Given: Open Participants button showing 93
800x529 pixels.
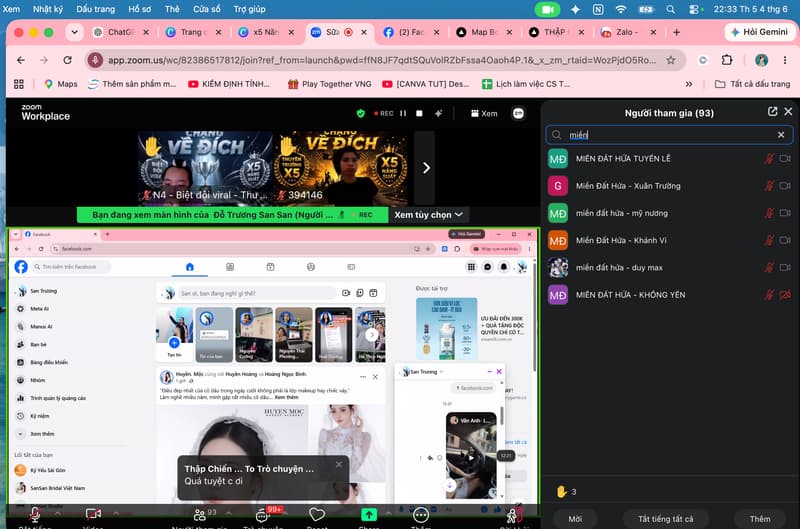Looking at the screenshot, I should pos(200,515).
